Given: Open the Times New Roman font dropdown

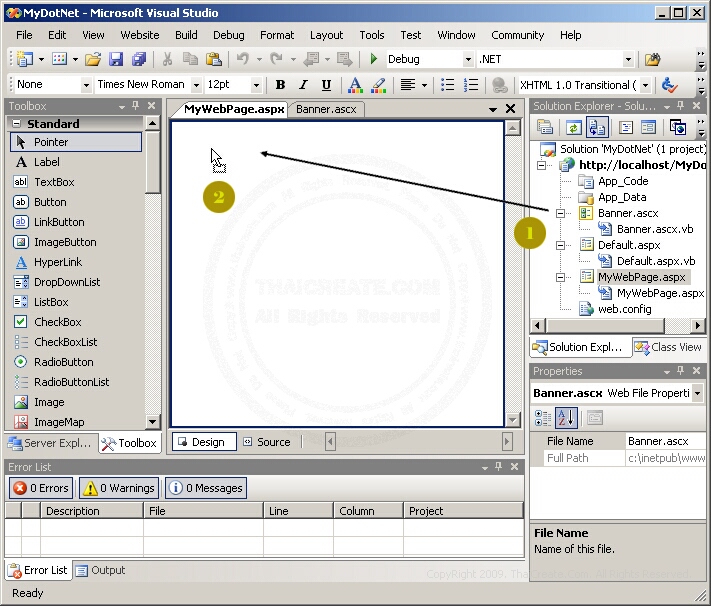Looking at the screenshot, I should (196, 85).
